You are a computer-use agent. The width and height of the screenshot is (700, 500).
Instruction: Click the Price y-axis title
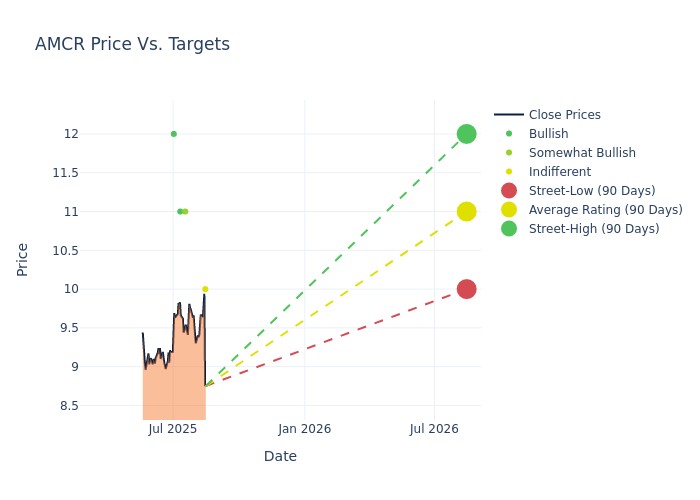[23, 260]
